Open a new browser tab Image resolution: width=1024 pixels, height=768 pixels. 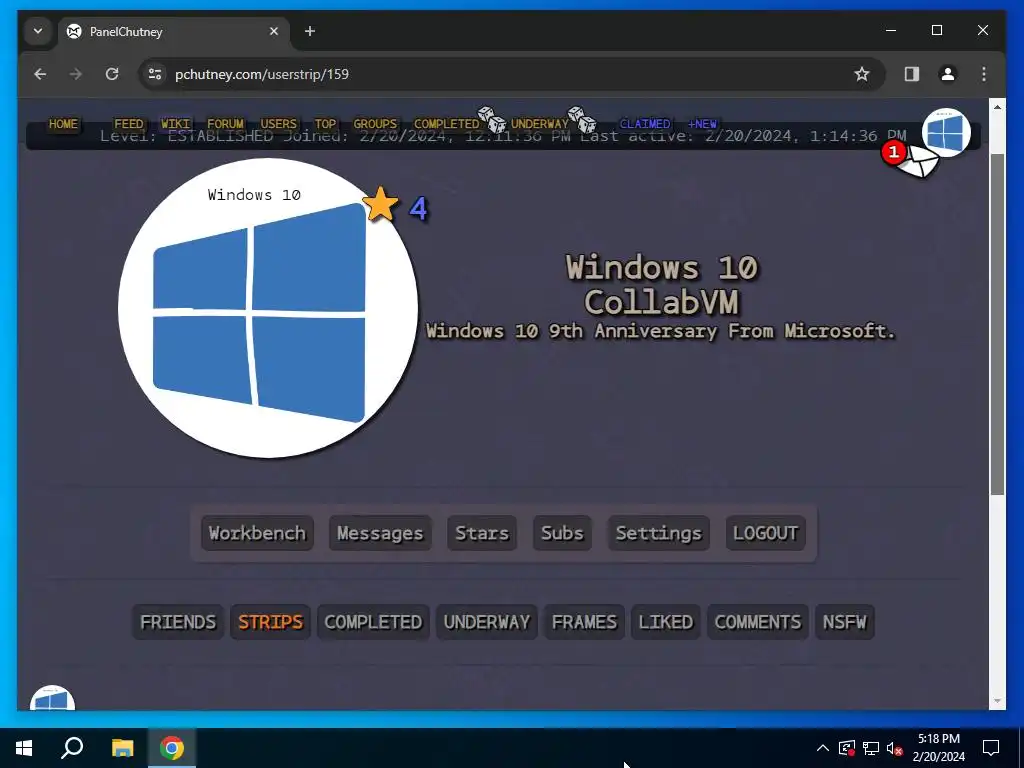coord(310,31)
